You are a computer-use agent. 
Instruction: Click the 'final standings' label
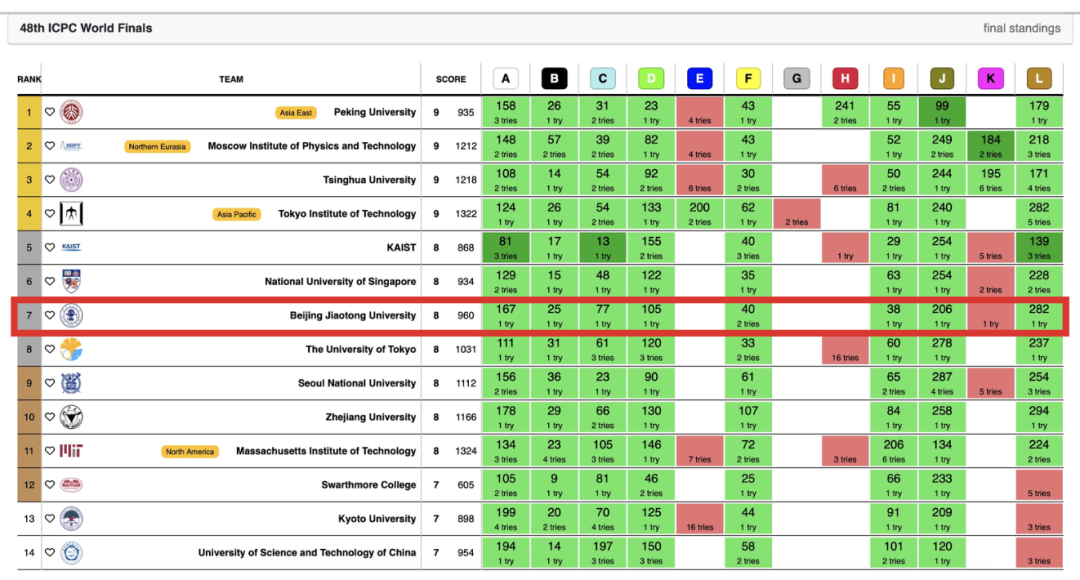coord(1021,28)
